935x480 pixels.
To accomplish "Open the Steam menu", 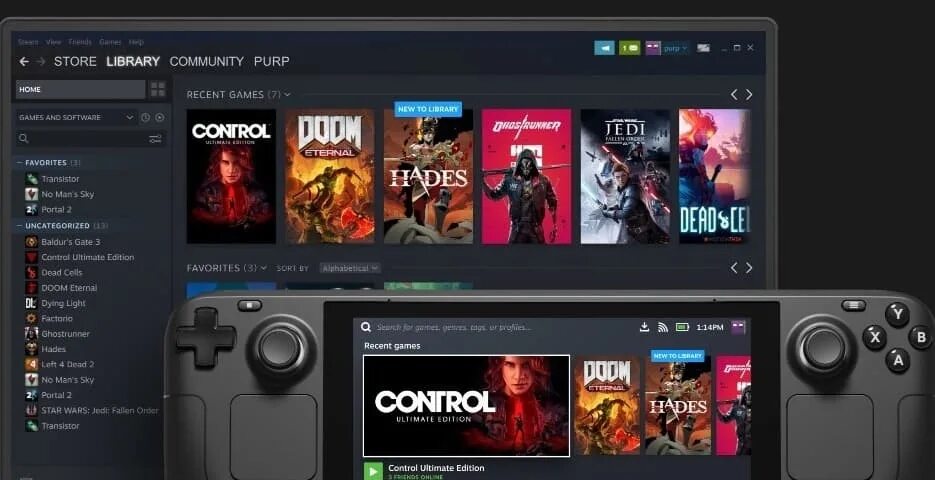I will (27, 42).
